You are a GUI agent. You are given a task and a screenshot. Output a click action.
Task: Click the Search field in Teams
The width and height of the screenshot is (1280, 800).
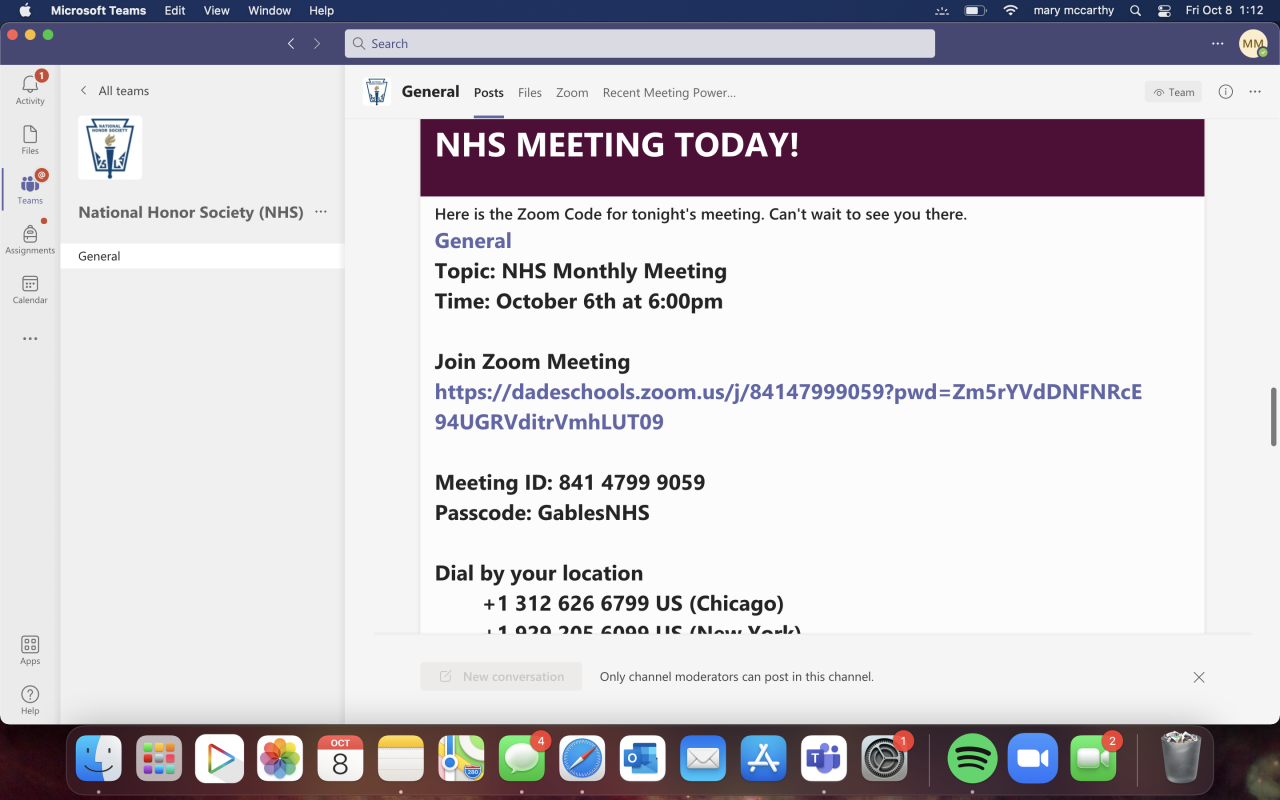pyautogui.click(x=640, y=43)
